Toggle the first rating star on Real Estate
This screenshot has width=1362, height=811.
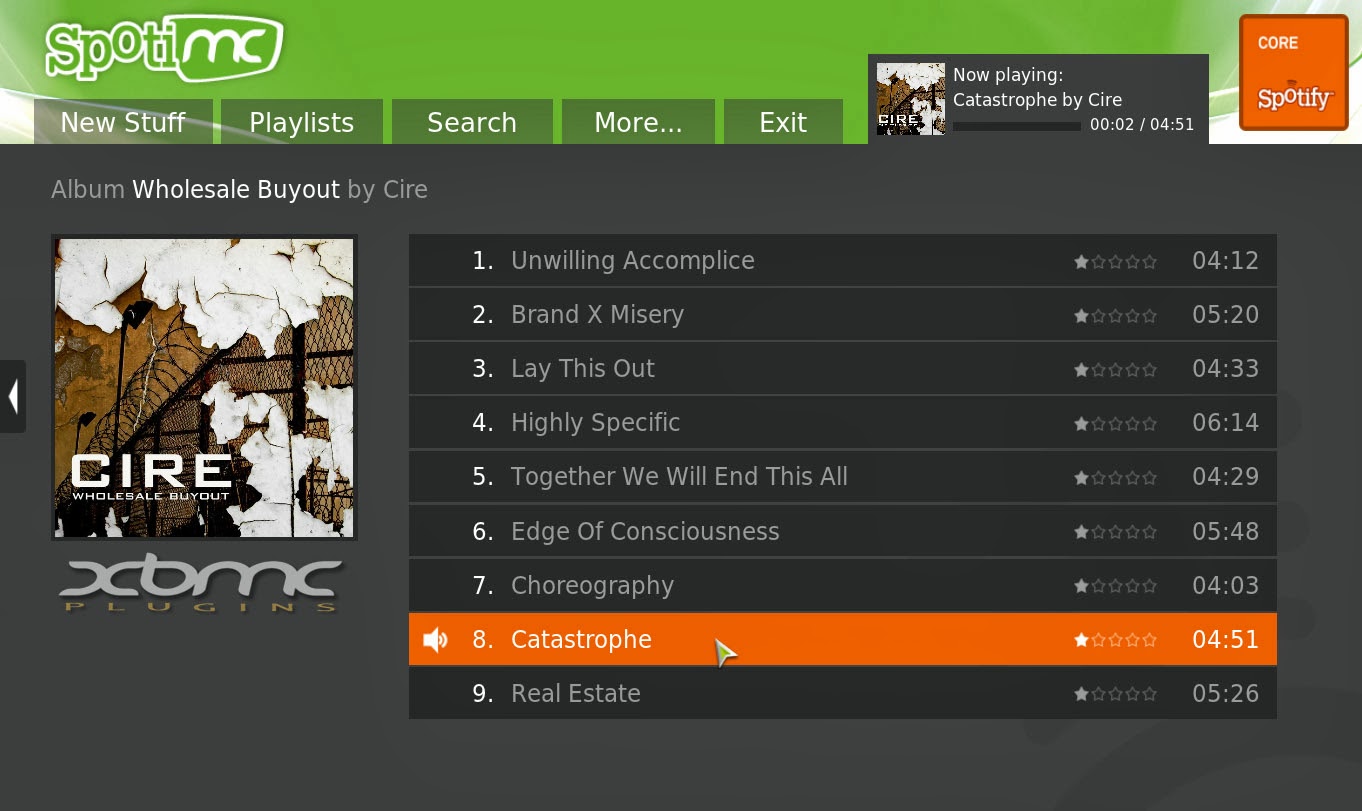1081,693
